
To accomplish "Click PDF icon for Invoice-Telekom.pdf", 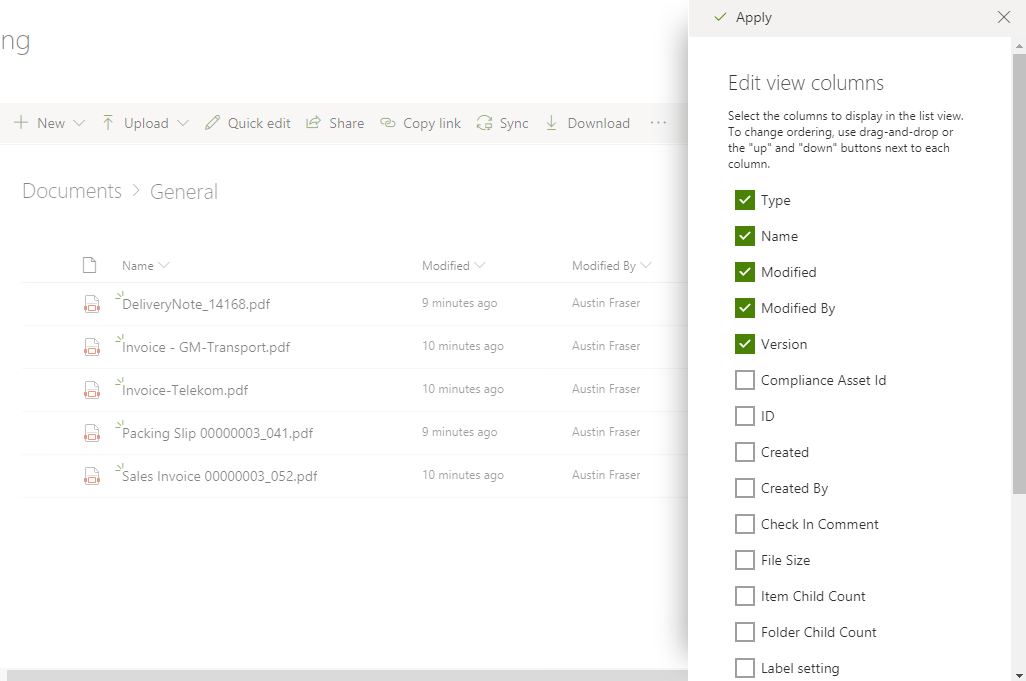I will pos(92,390).
